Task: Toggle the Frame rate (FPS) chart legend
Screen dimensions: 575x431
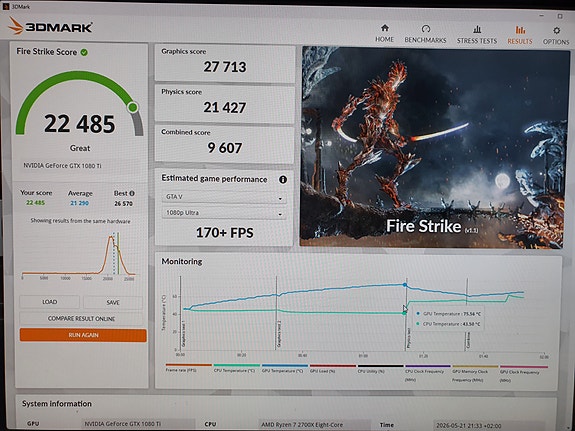Action: click(188, 368)
